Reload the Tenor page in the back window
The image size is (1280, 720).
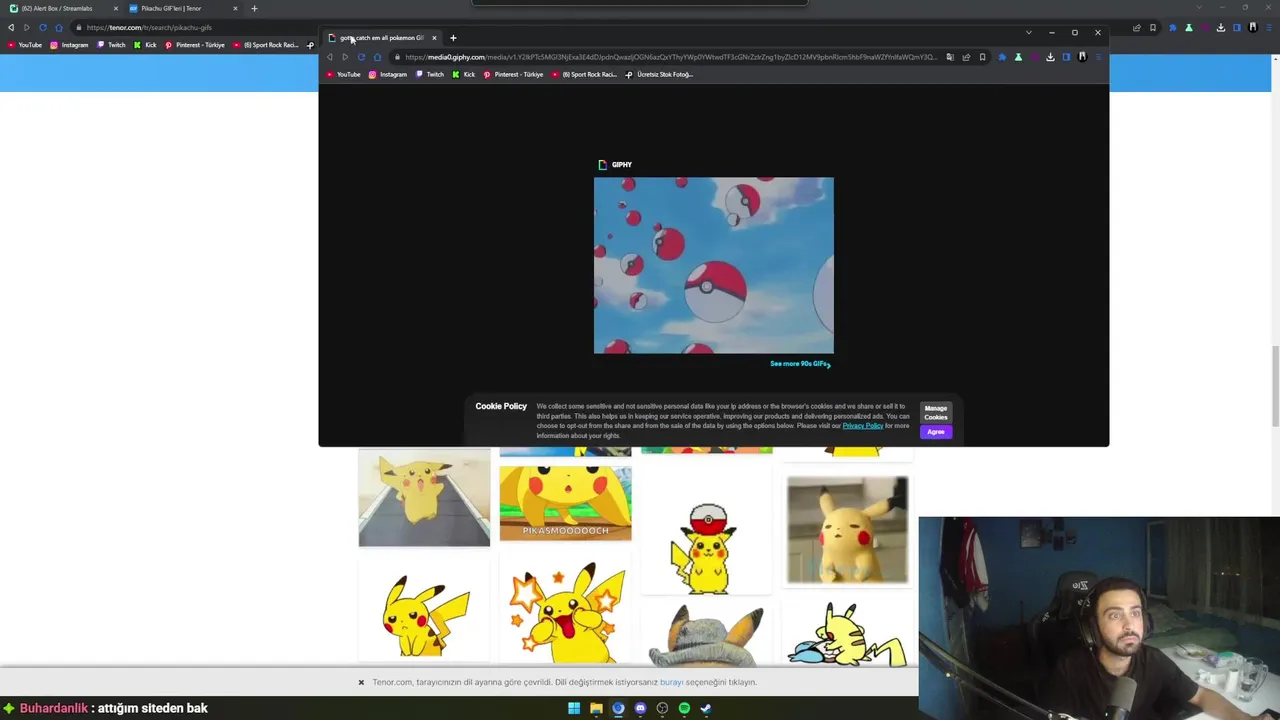click(x=42, y=27)
